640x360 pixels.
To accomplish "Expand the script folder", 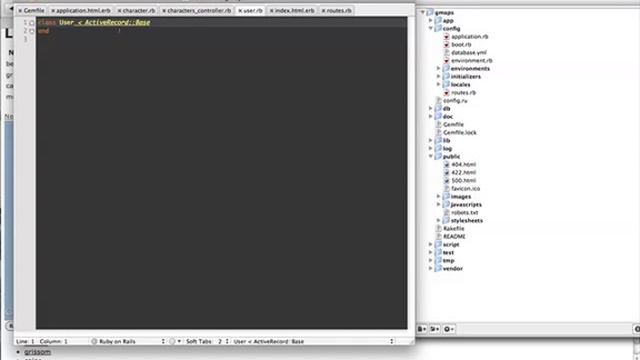I will pyautogui.click(x=431, y=244).
